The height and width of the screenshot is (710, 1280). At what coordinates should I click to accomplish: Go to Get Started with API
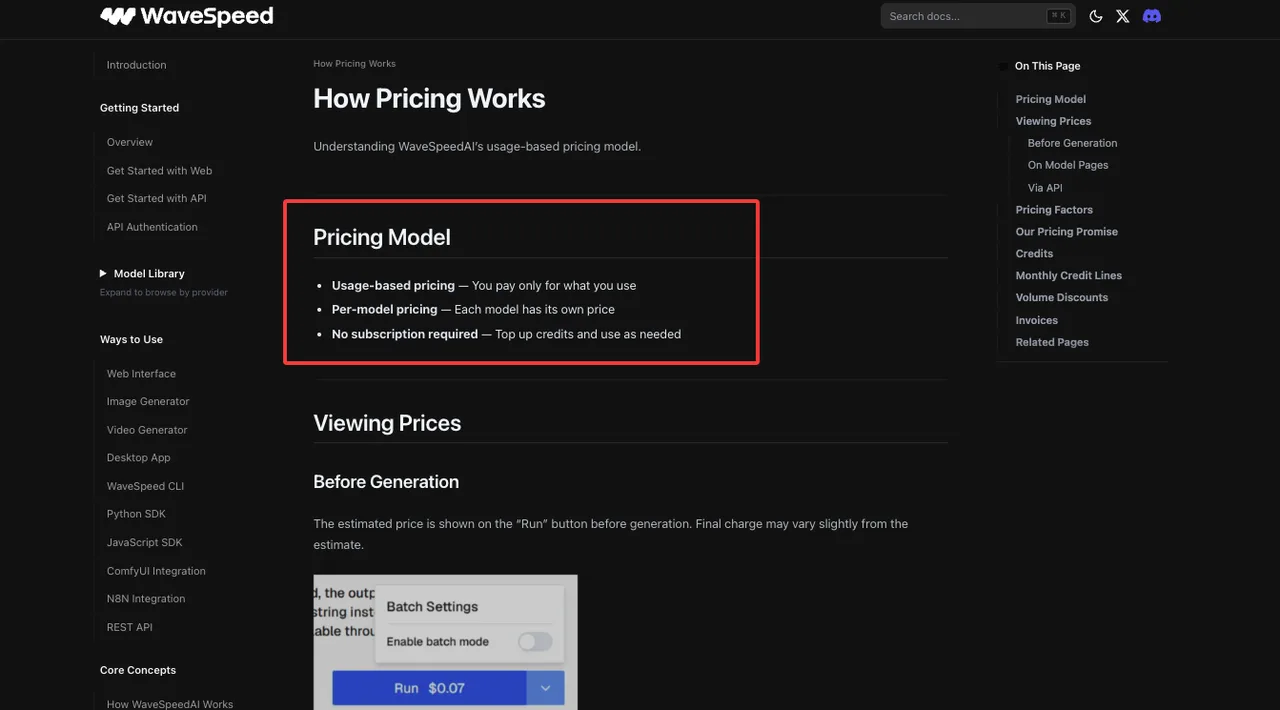[x=157, y=198]
